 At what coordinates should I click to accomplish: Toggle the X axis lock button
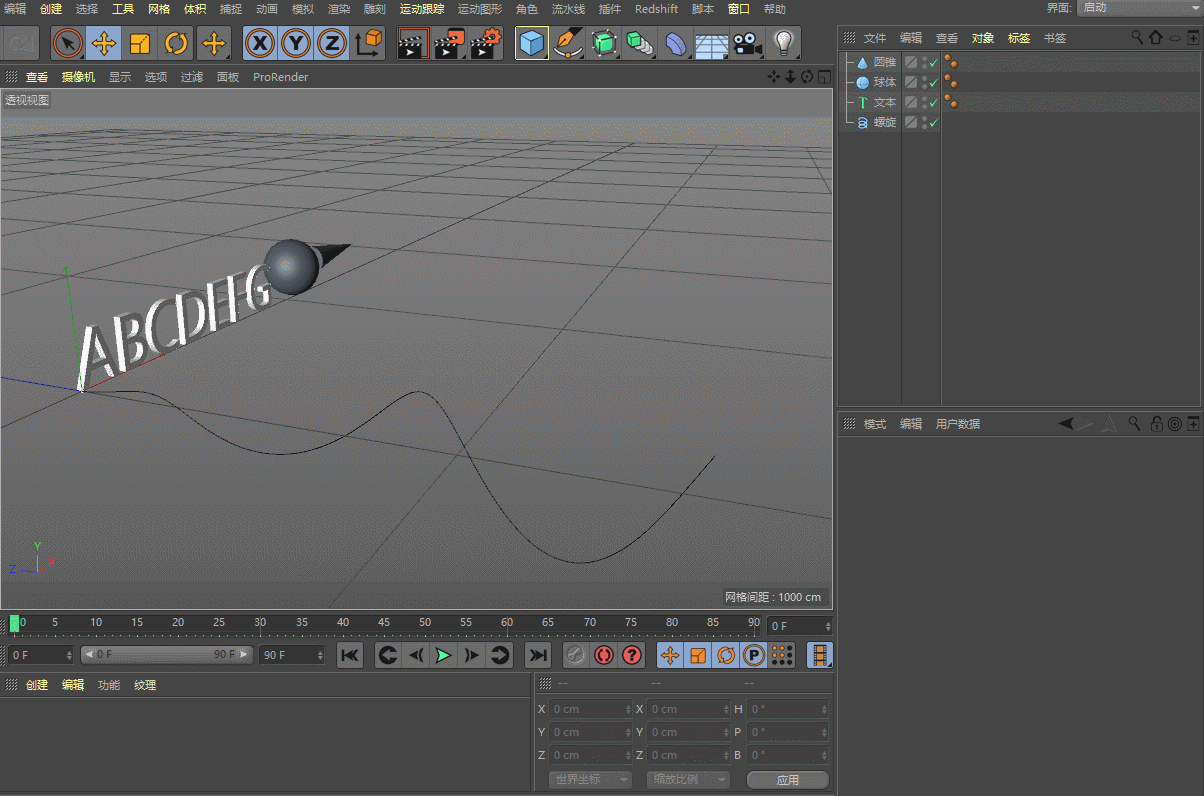pyautogui.click(x=260, y=44)
